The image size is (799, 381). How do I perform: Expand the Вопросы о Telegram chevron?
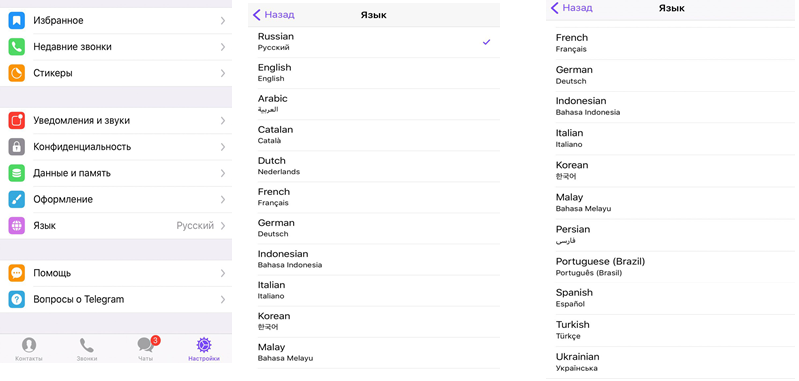pyautogui.click(x=223, y=299)
